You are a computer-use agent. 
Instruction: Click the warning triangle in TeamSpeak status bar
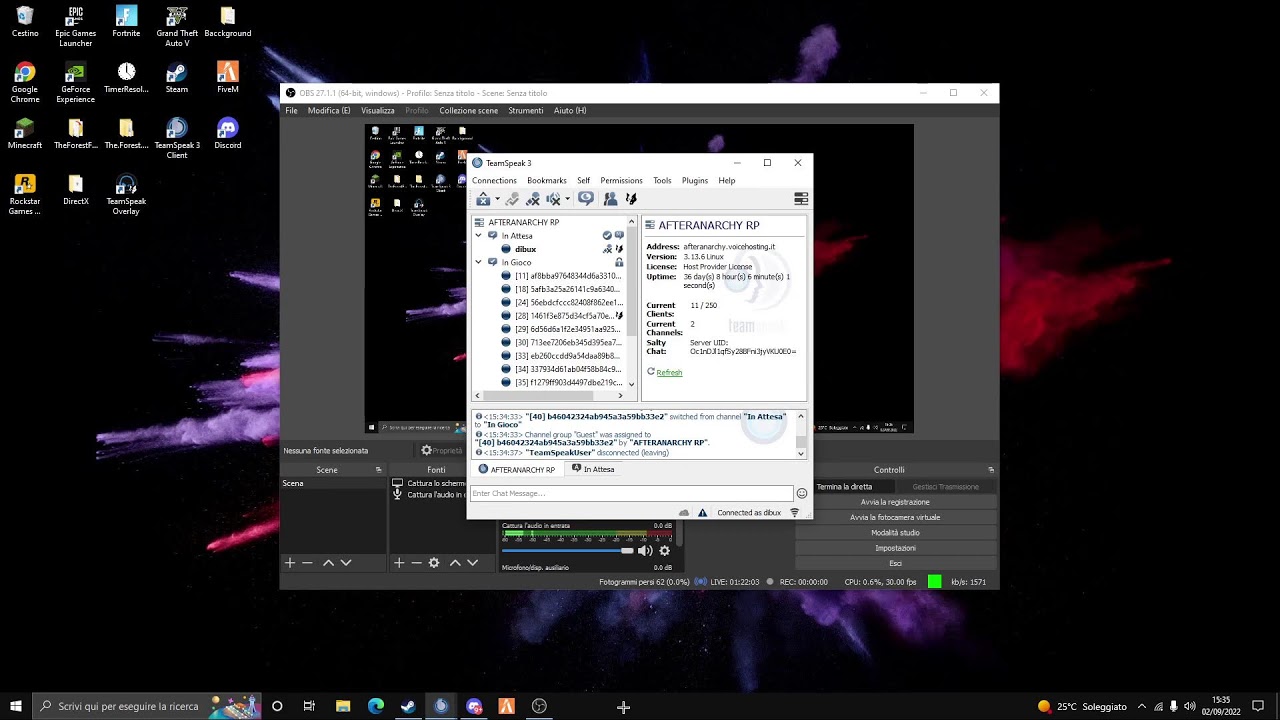click(x=703, y=513)
